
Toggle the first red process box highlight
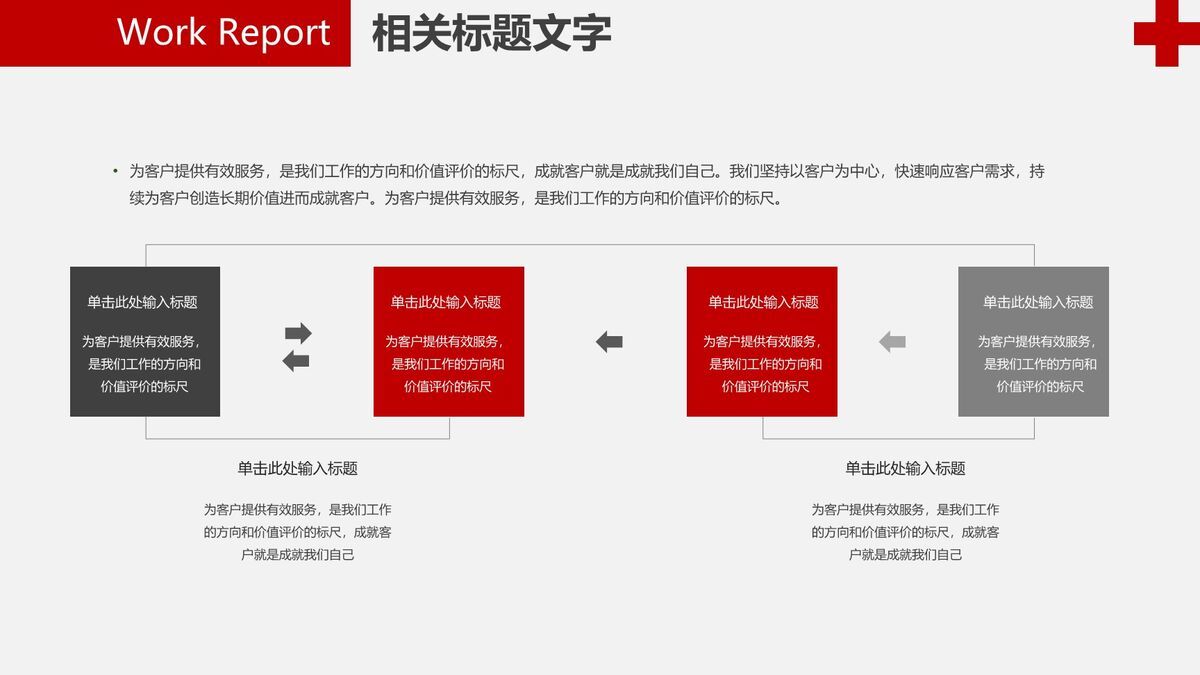[450, 341]
